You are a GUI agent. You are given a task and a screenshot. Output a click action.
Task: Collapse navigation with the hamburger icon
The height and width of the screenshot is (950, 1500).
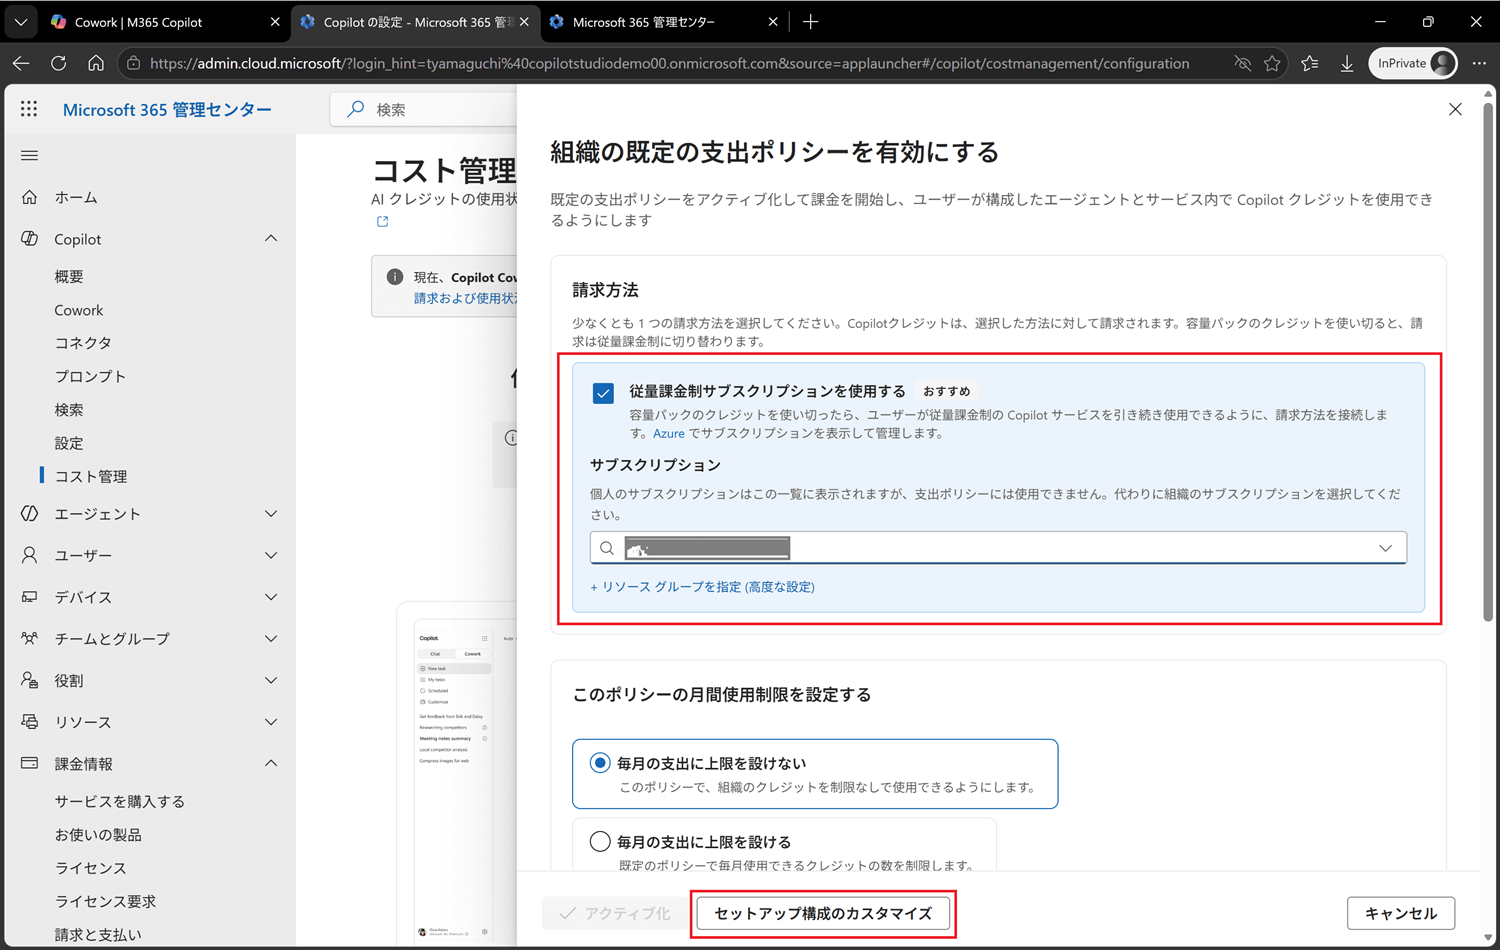(x=29, y=155)
